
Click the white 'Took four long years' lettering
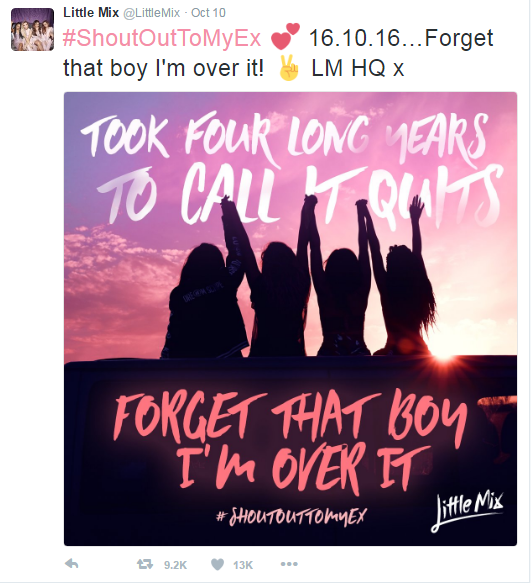point(285,138)
